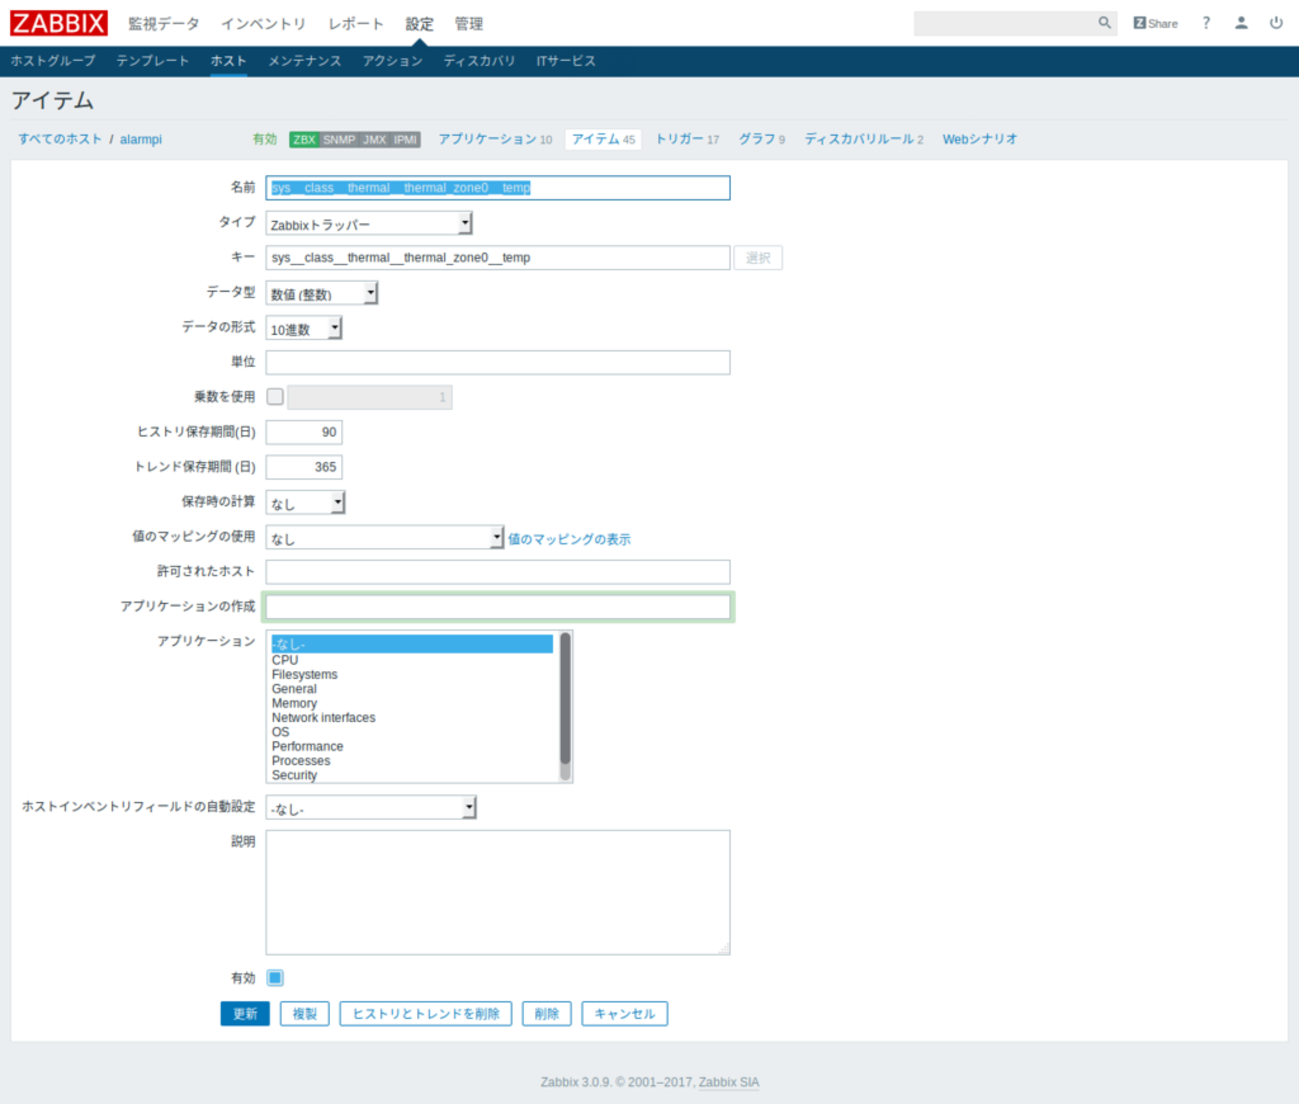Switch to トリガー tab
Screen dimensions: 1299x1104
687,139
